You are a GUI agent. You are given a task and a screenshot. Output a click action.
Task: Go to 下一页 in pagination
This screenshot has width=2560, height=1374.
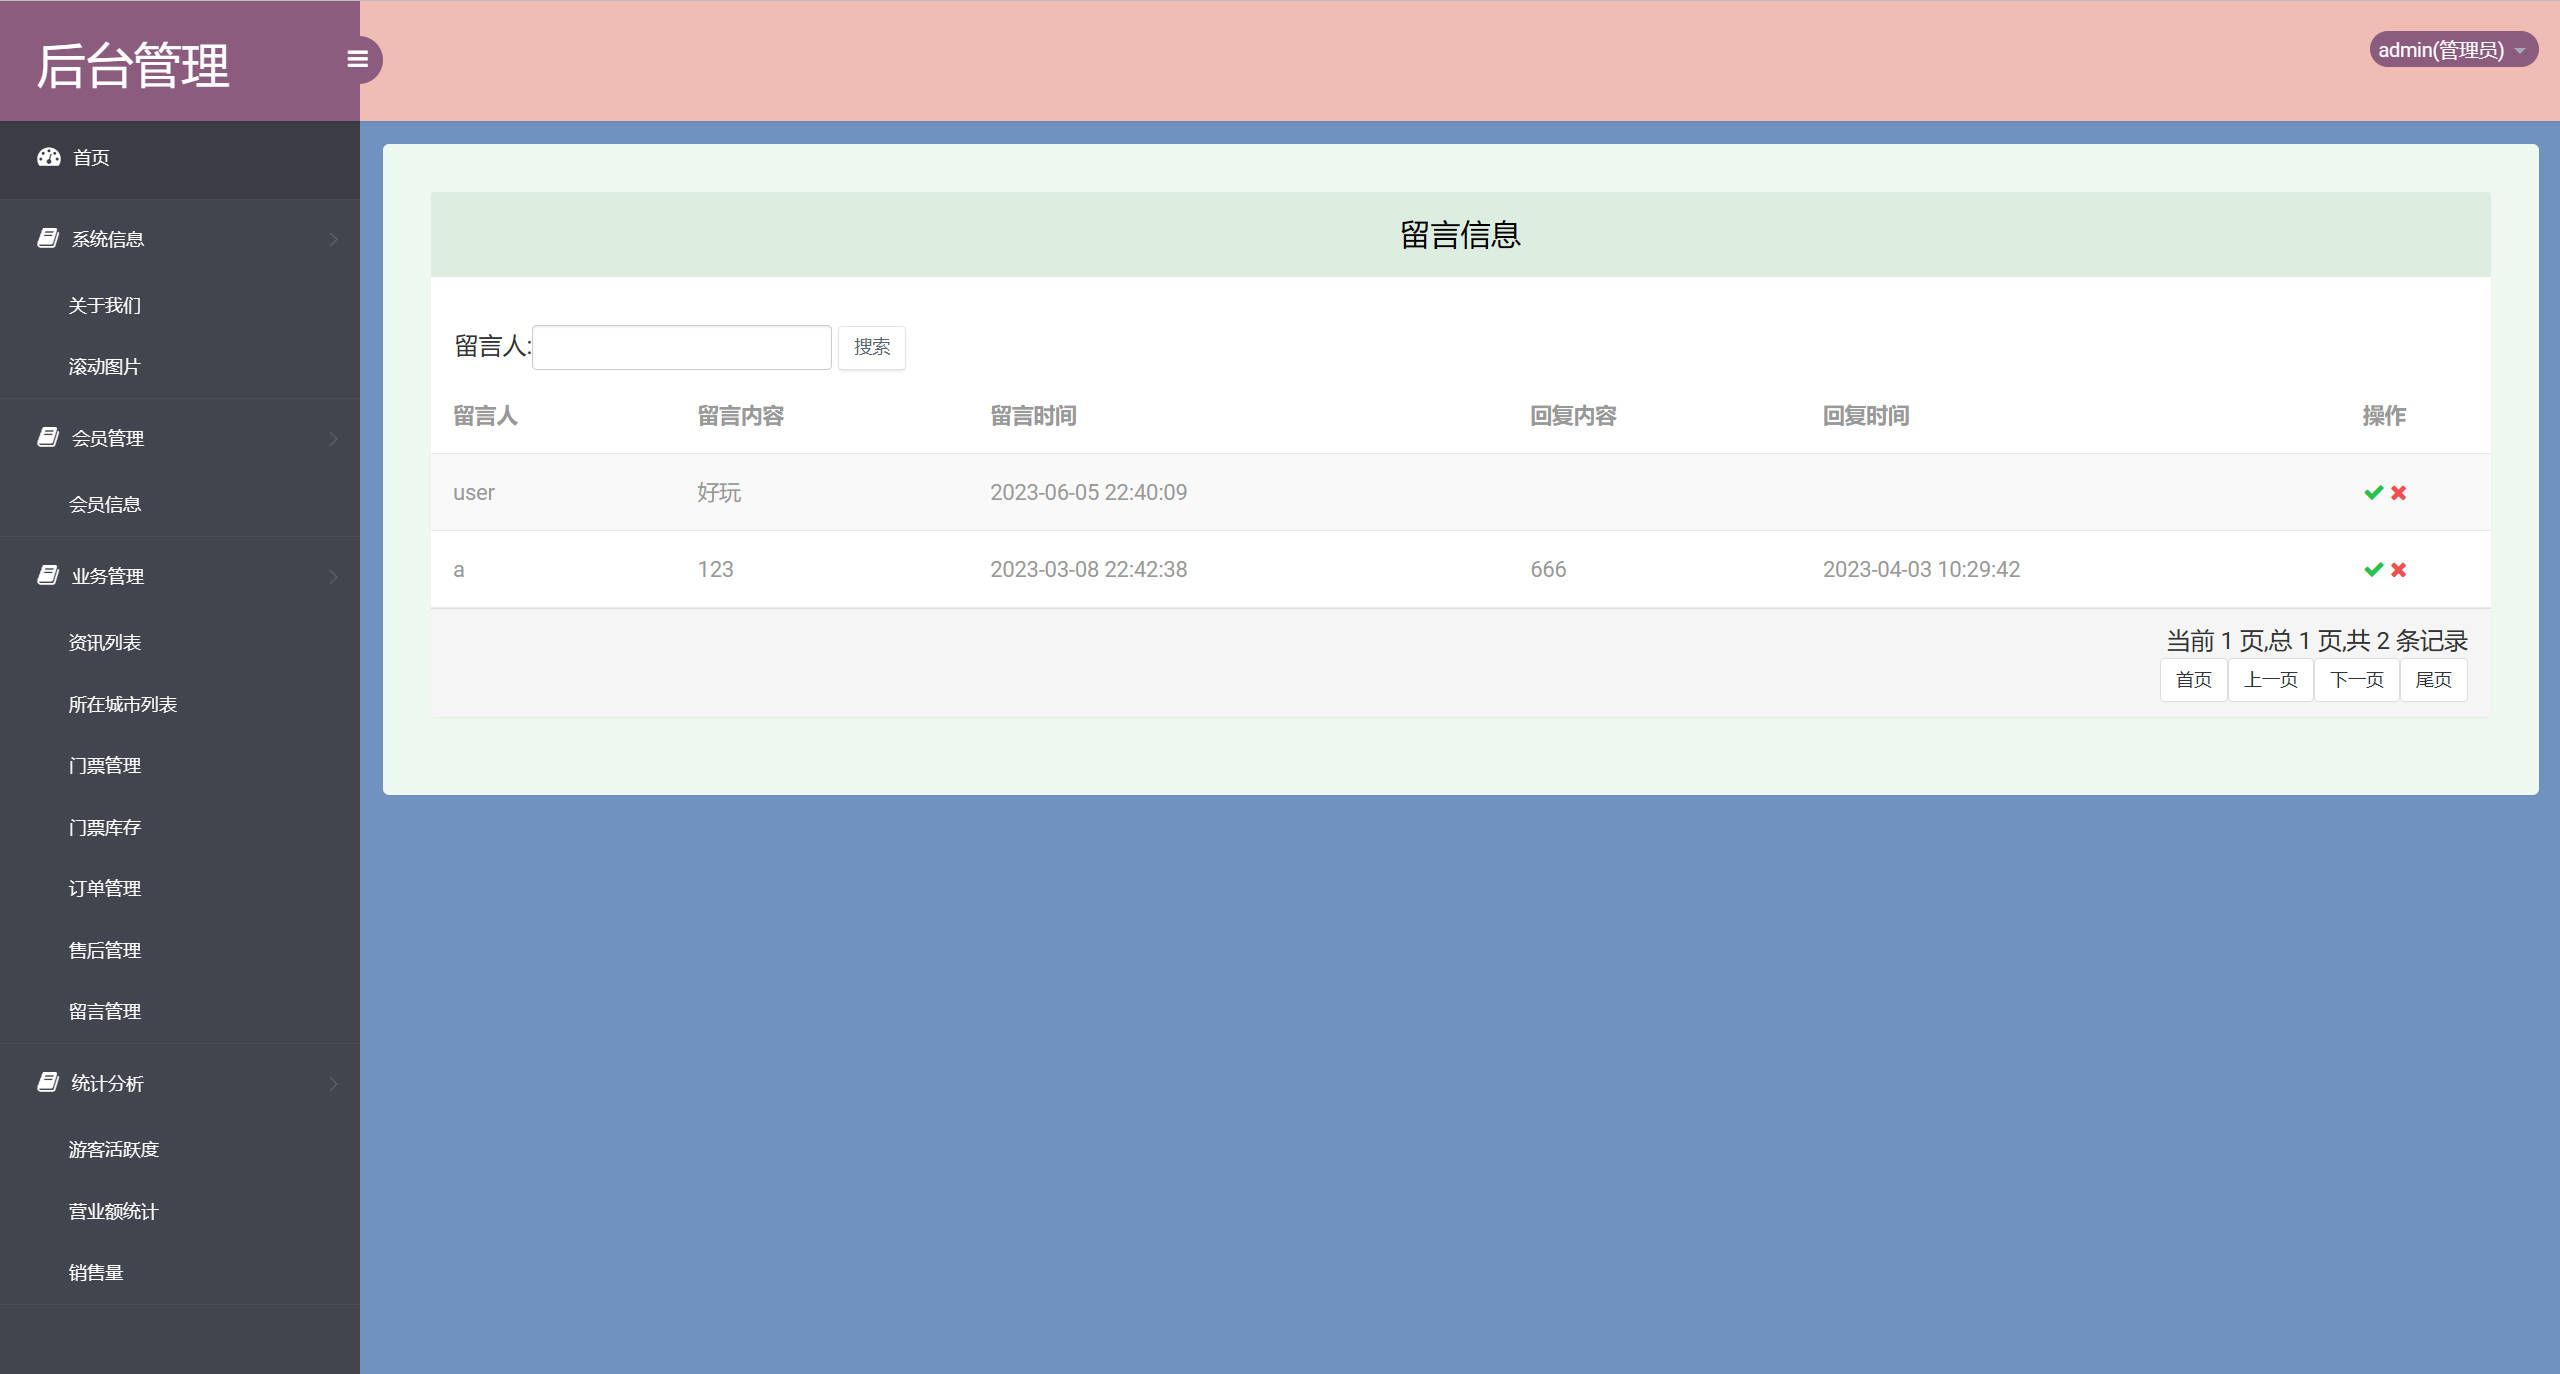(2356, 680)
